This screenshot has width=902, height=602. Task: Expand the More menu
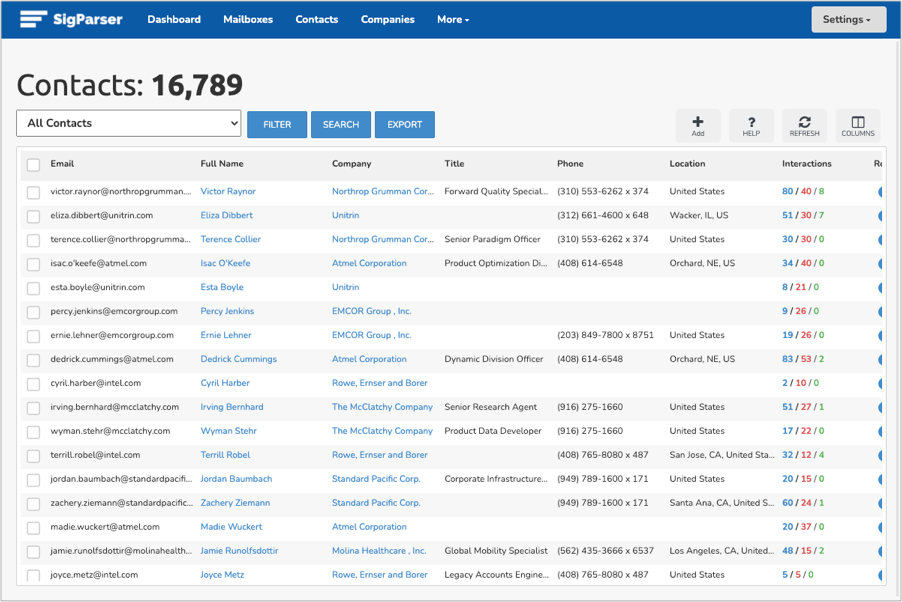point(453,19)
